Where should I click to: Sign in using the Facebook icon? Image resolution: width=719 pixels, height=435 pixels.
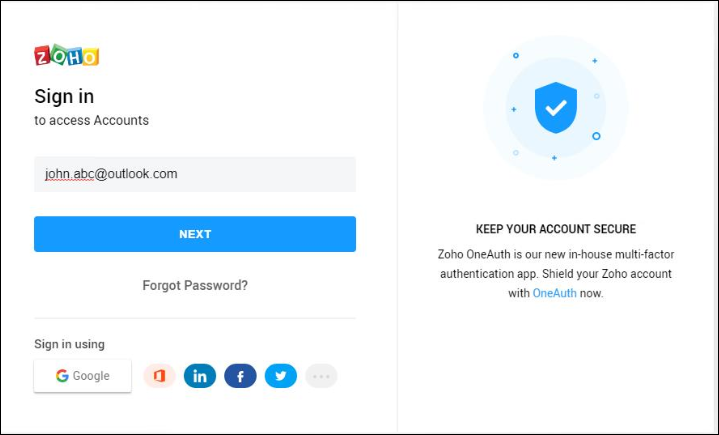(x=240, y=376)
